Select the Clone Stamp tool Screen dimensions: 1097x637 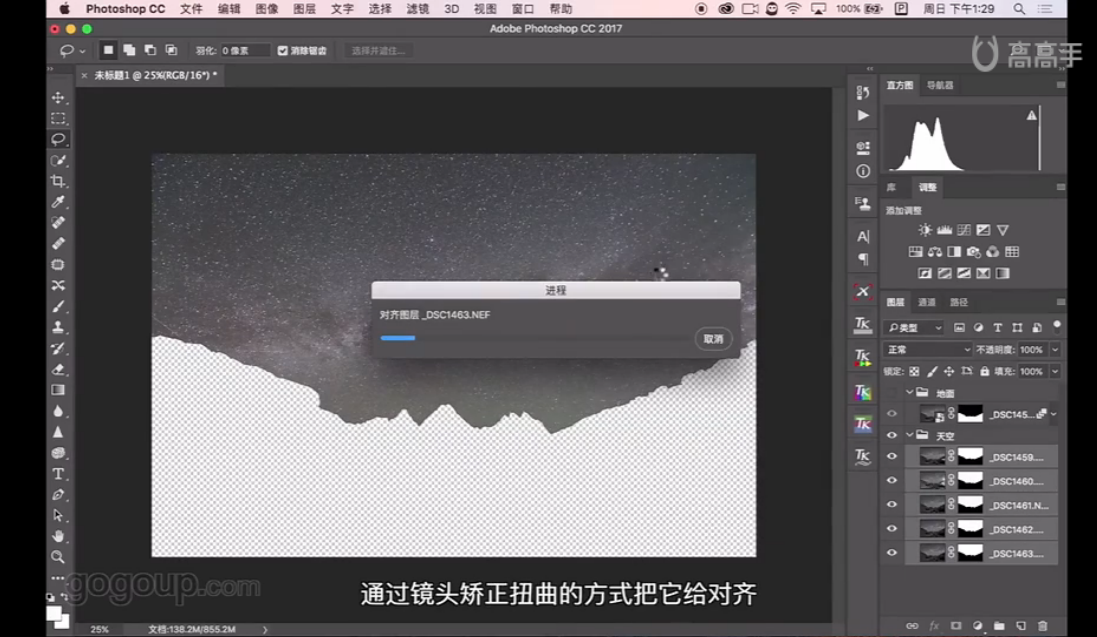59,327
